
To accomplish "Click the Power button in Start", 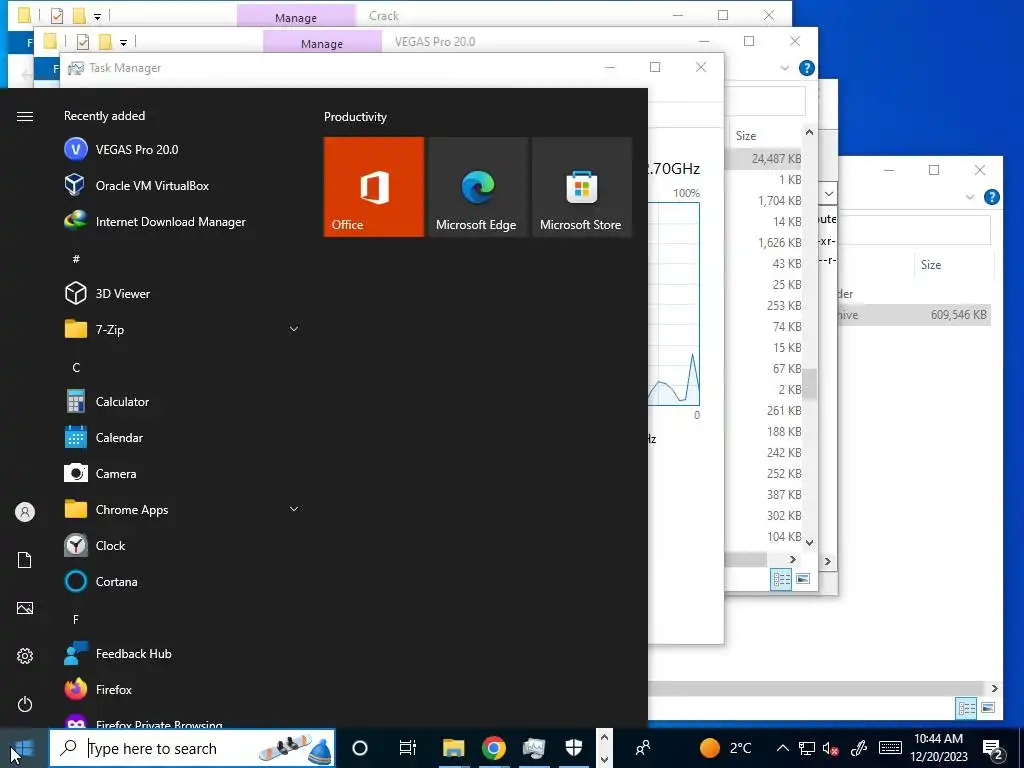I will point(25,704).
